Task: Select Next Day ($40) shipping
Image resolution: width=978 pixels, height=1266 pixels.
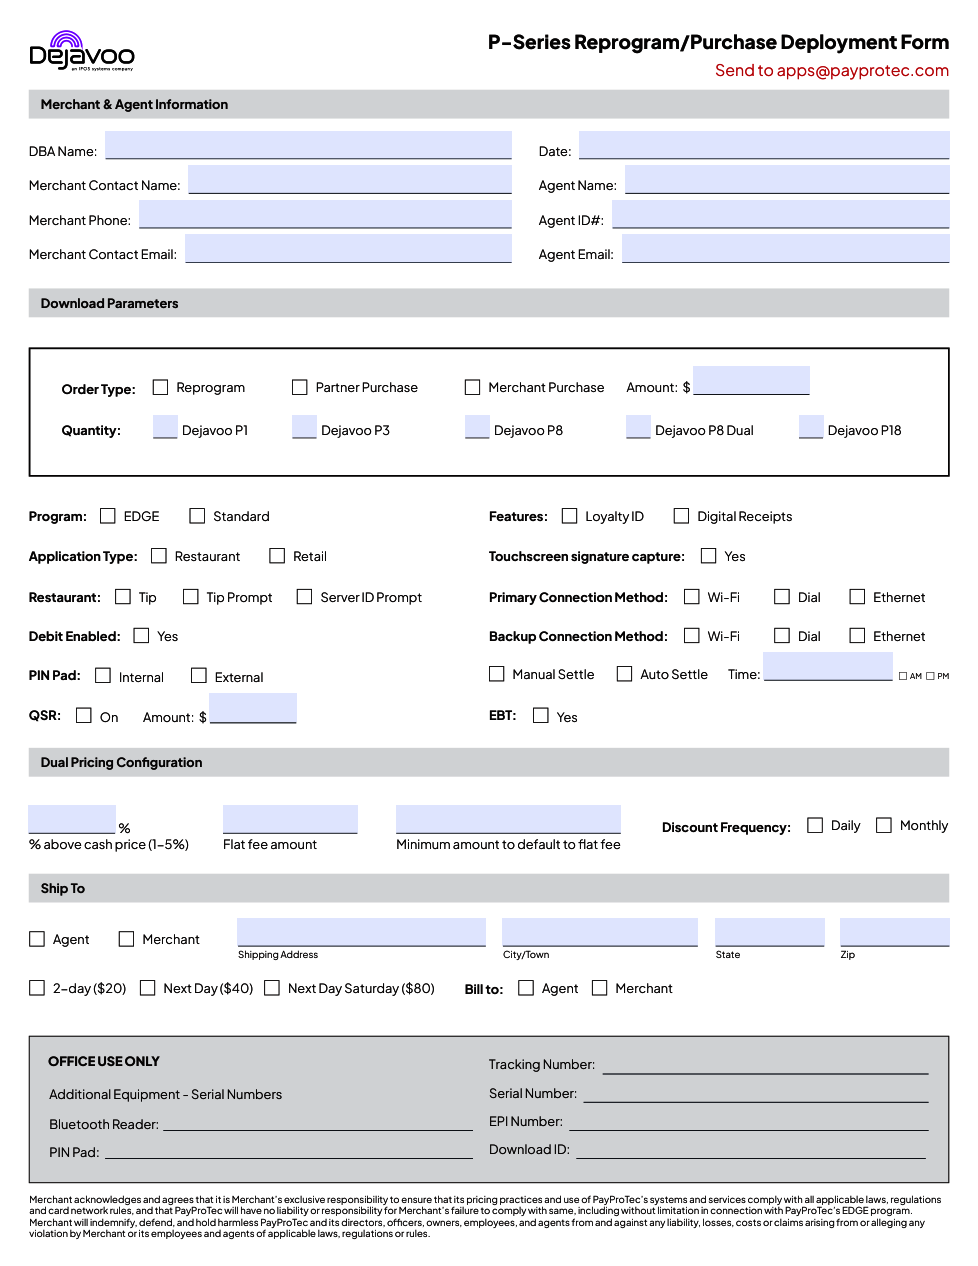Action: coord(148,988)
